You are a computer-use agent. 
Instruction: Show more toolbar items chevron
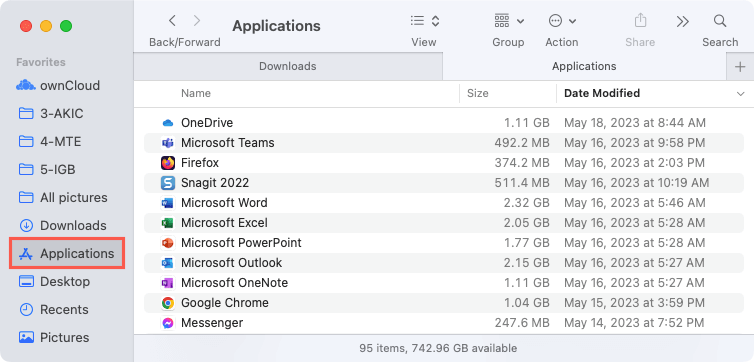[x=682, y=21]
